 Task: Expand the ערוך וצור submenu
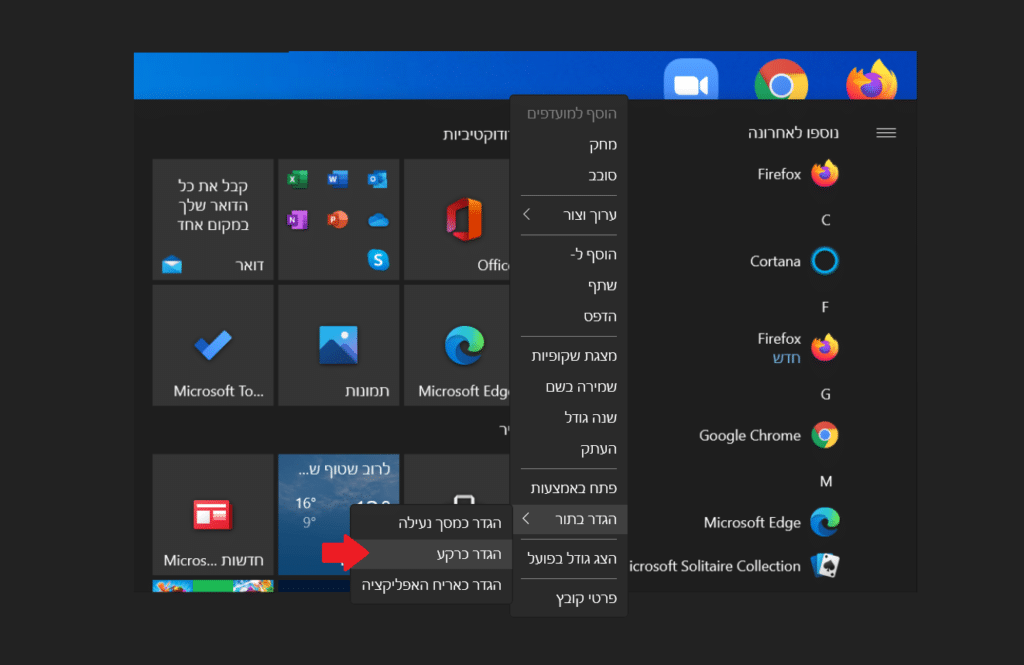(x=570, y=215)
